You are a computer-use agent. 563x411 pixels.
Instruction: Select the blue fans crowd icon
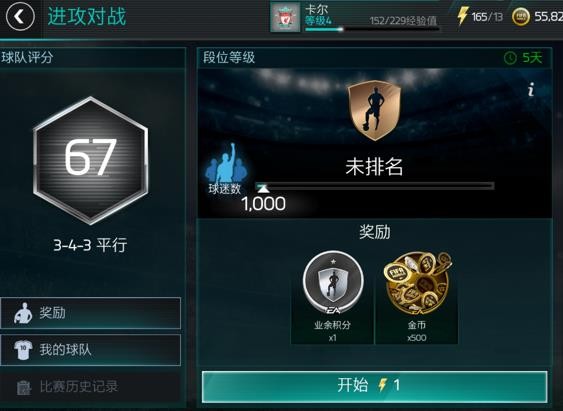click(x=226, y=163)
